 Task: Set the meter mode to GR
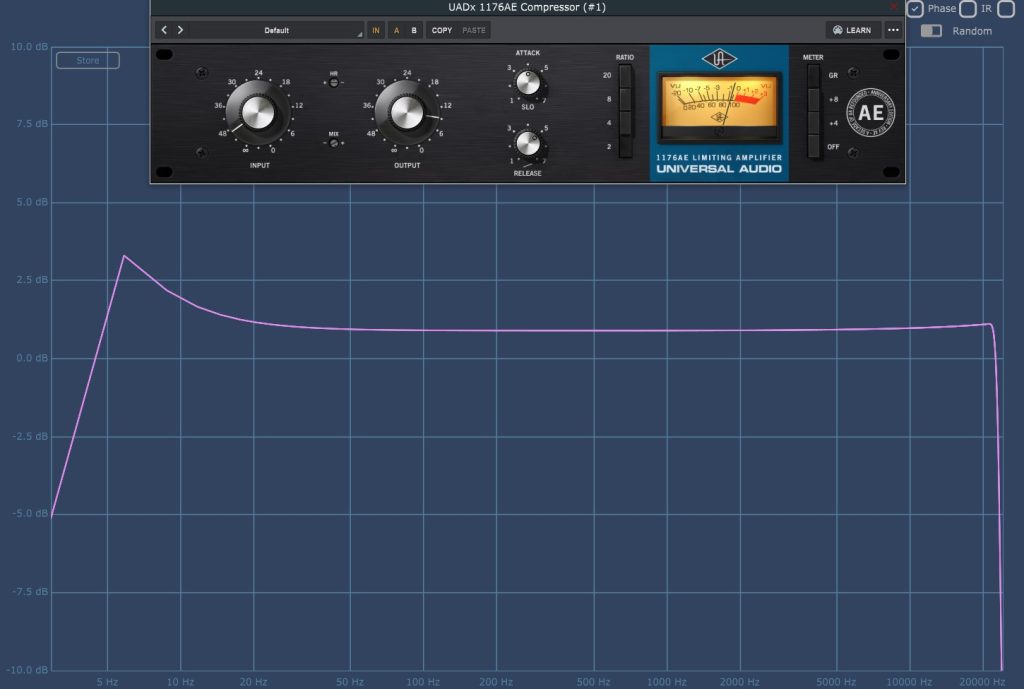(x=813, y=76)
